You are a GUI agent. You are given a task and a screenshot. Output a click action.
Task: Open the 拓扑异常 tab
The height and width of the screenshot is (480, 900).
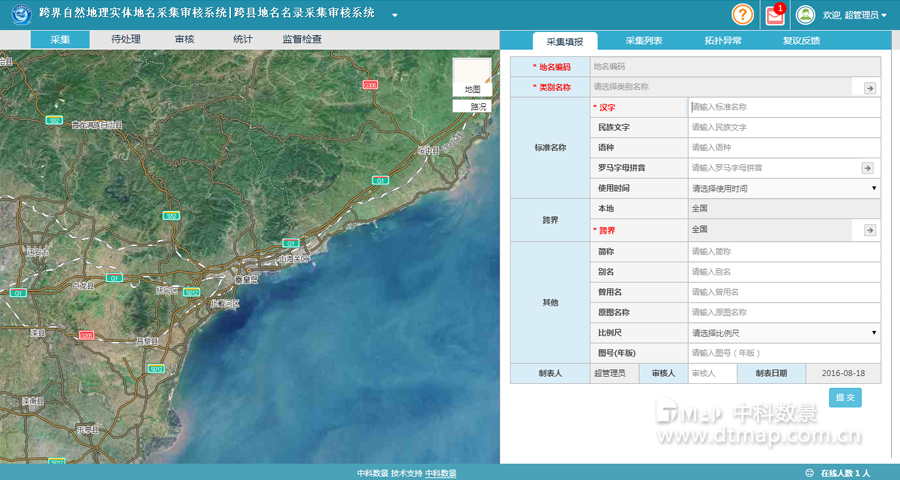722,41
